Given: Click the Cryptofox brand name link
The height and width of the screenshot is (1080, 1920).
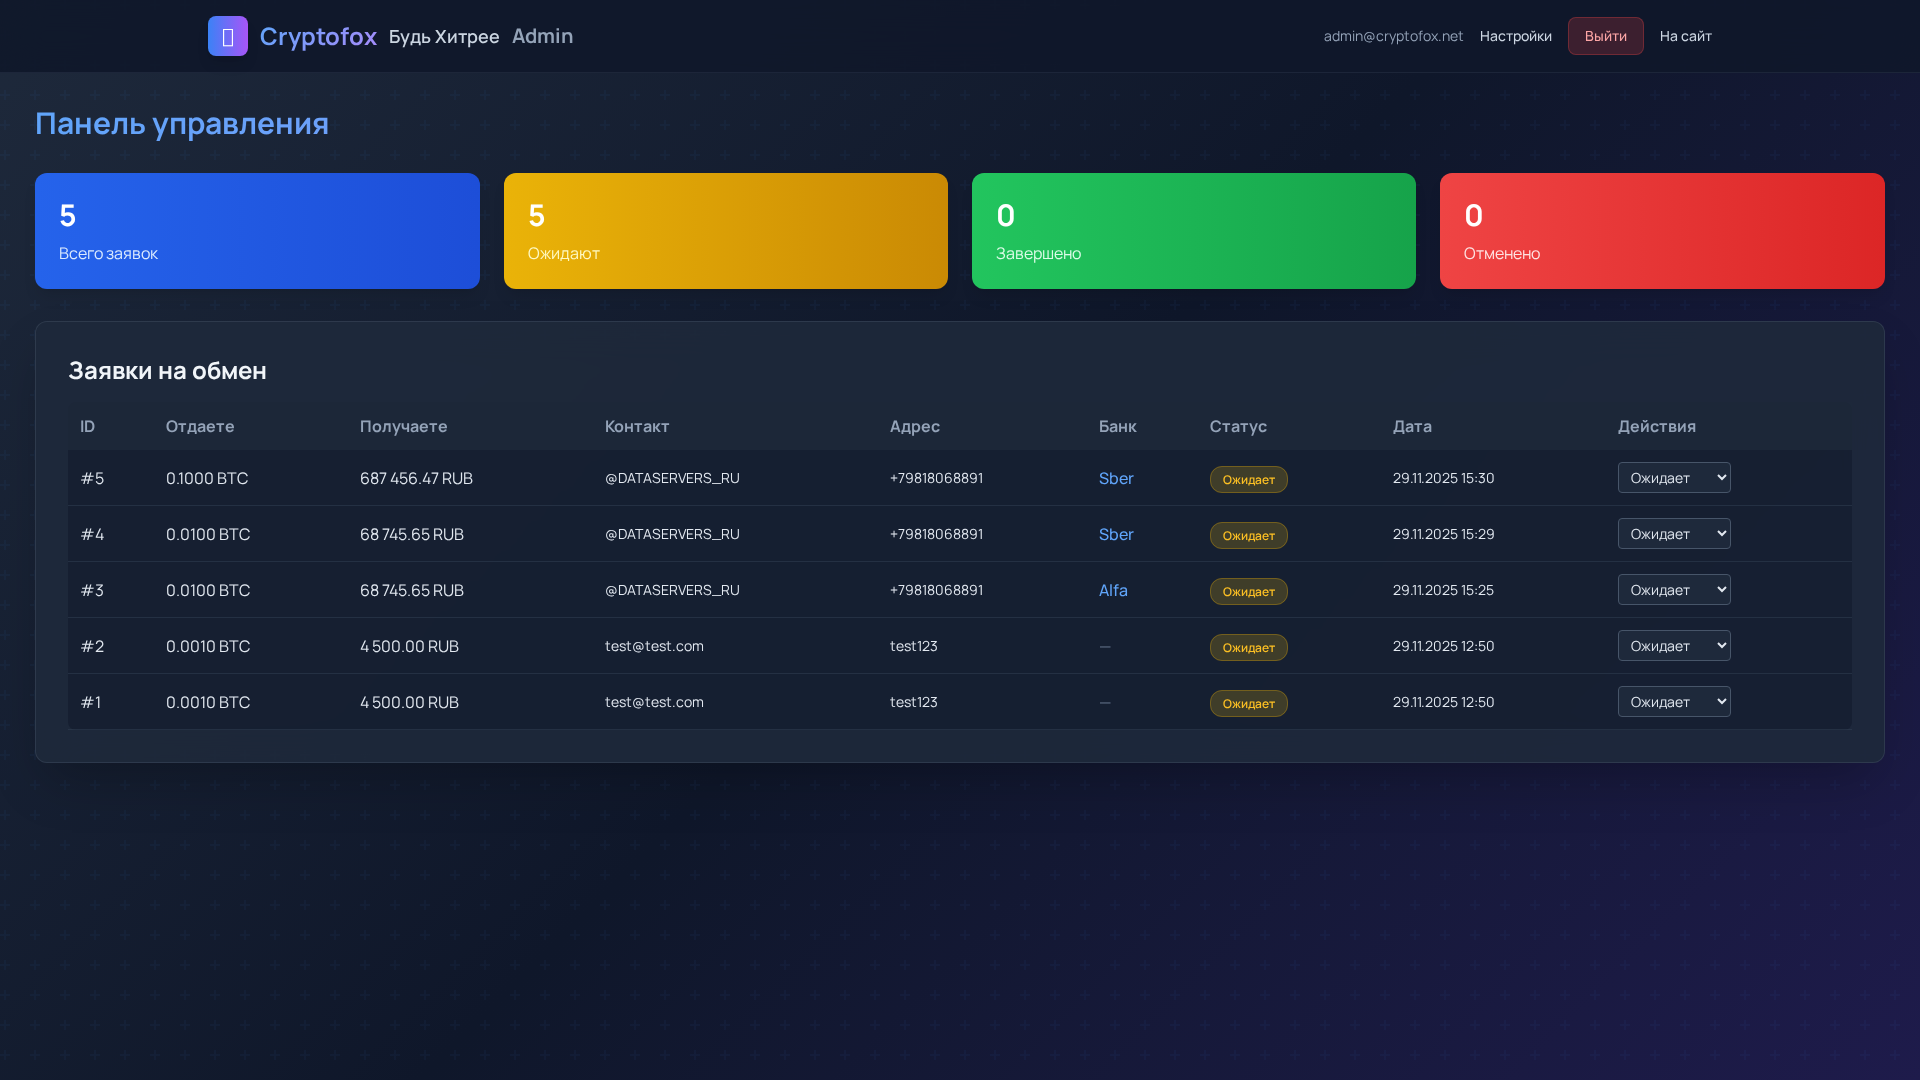Looking at the screenshot, I should [x=318, y=36].
